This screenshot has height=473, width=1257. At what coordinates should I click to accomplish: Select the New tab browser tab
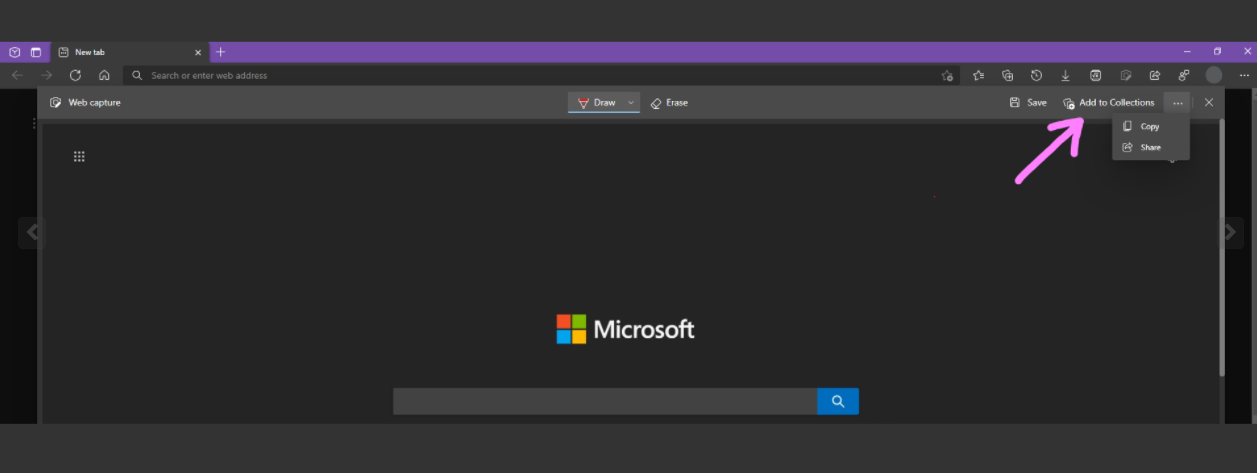pos(129,52)
